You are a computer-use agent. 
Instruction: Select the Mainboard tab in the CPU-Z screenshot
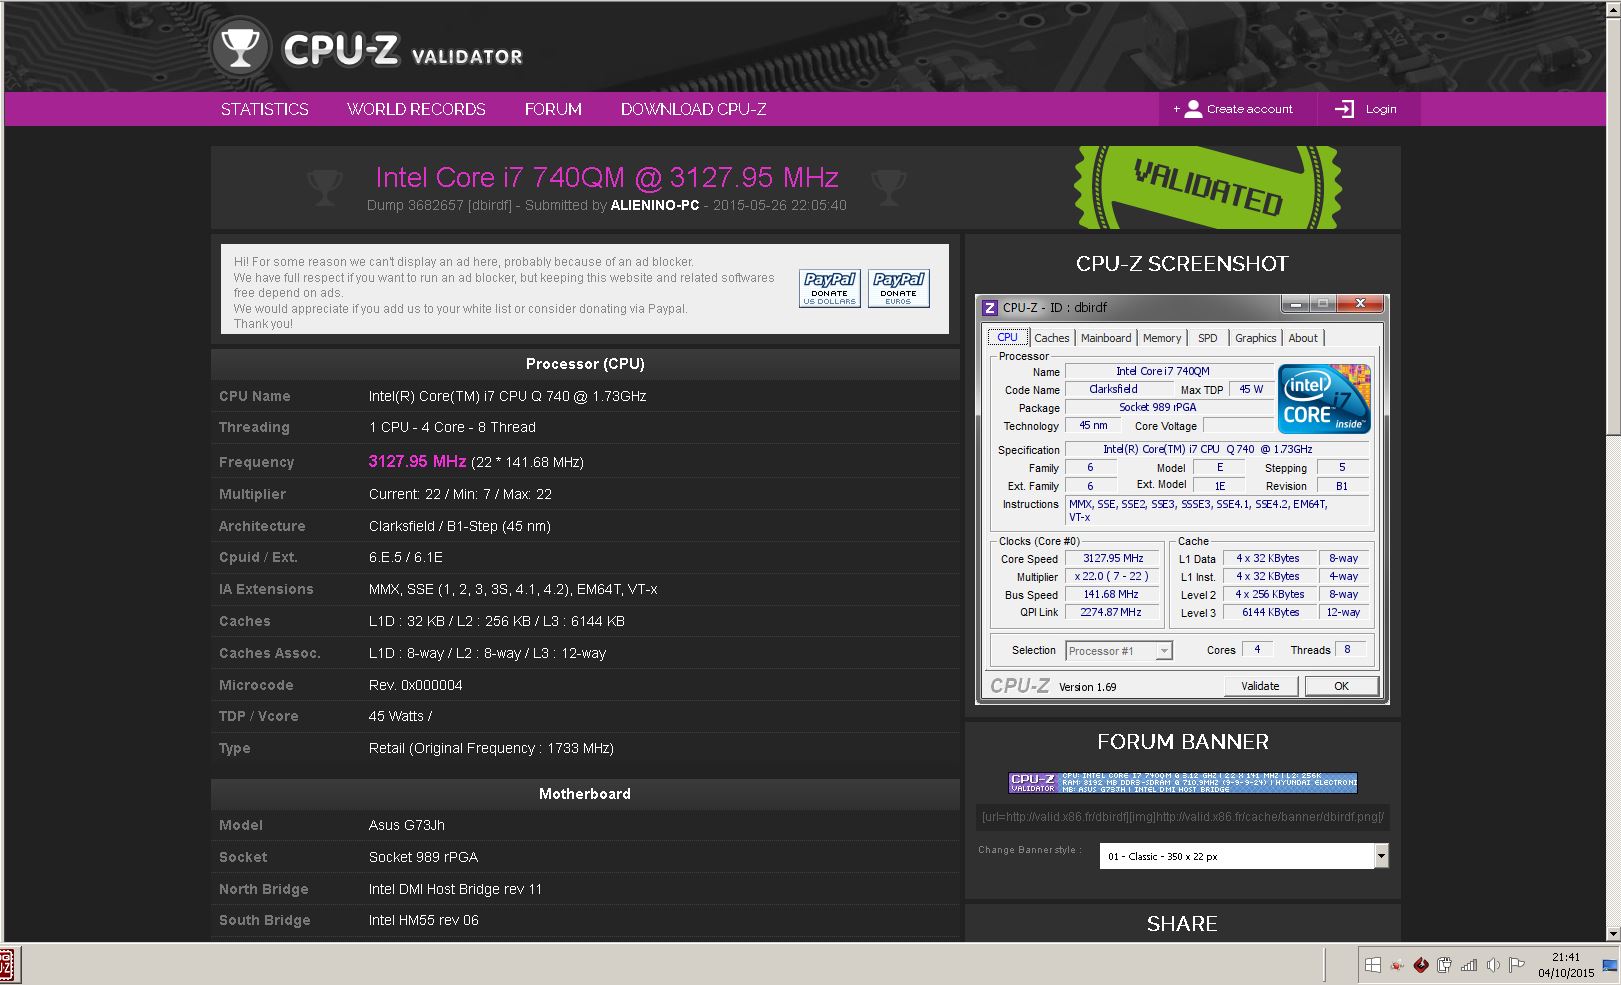(1106, 338)
